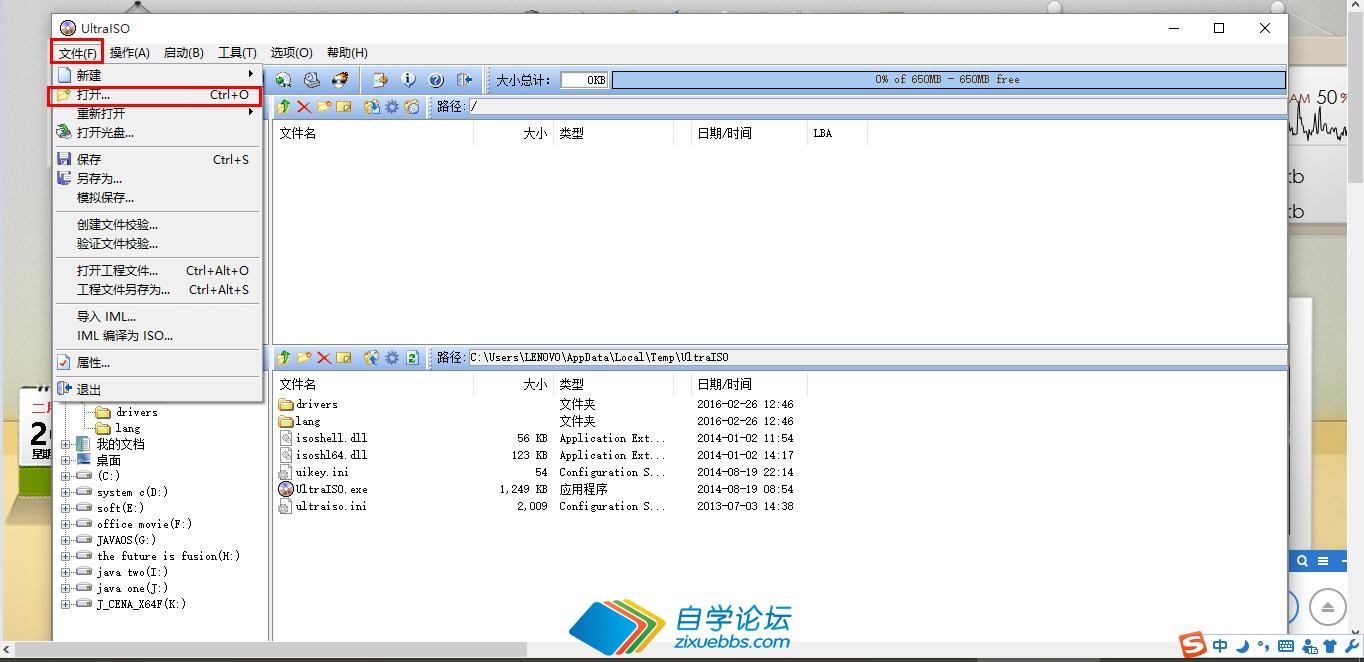Click the set boot file icon in image pane

(x=412, y=107)
